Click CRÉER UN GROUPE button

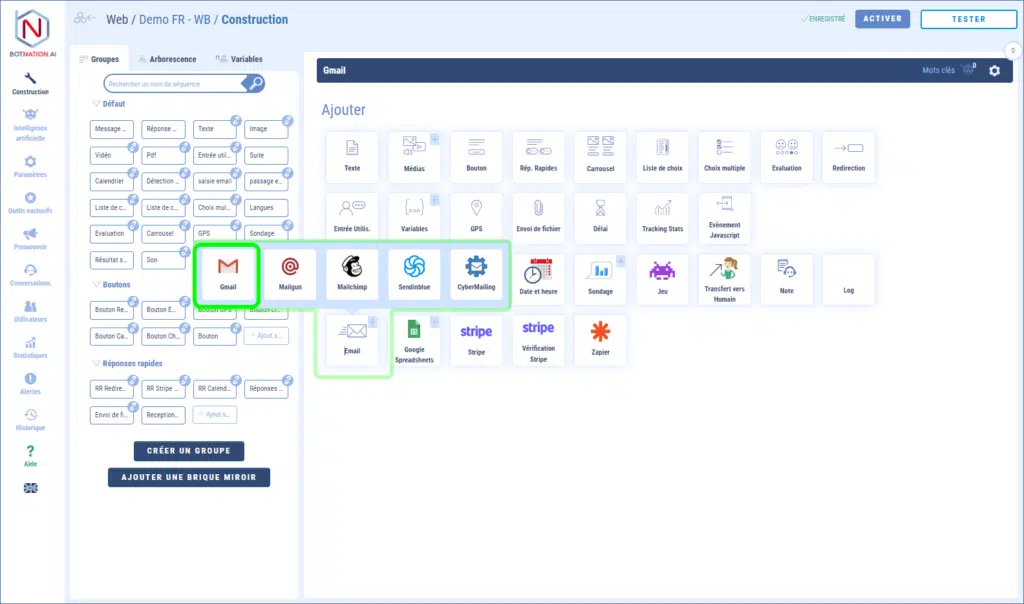pos(189,451)
